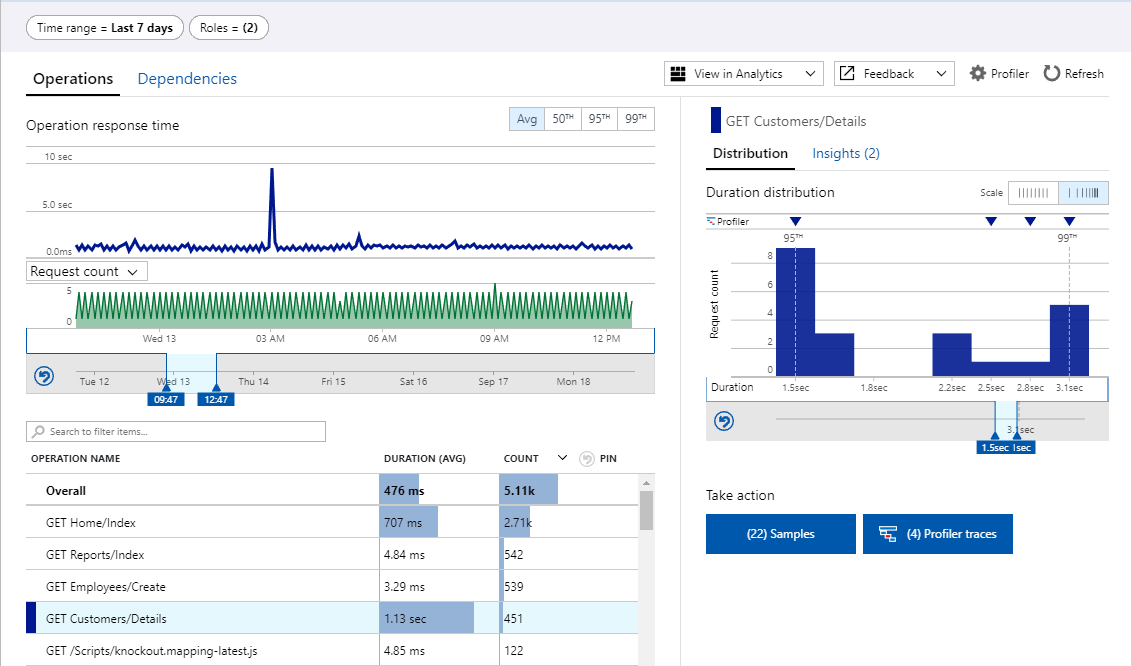Select the GET Home/Index operation
This screenshot has width=1131, height=666.
(332, 522)
